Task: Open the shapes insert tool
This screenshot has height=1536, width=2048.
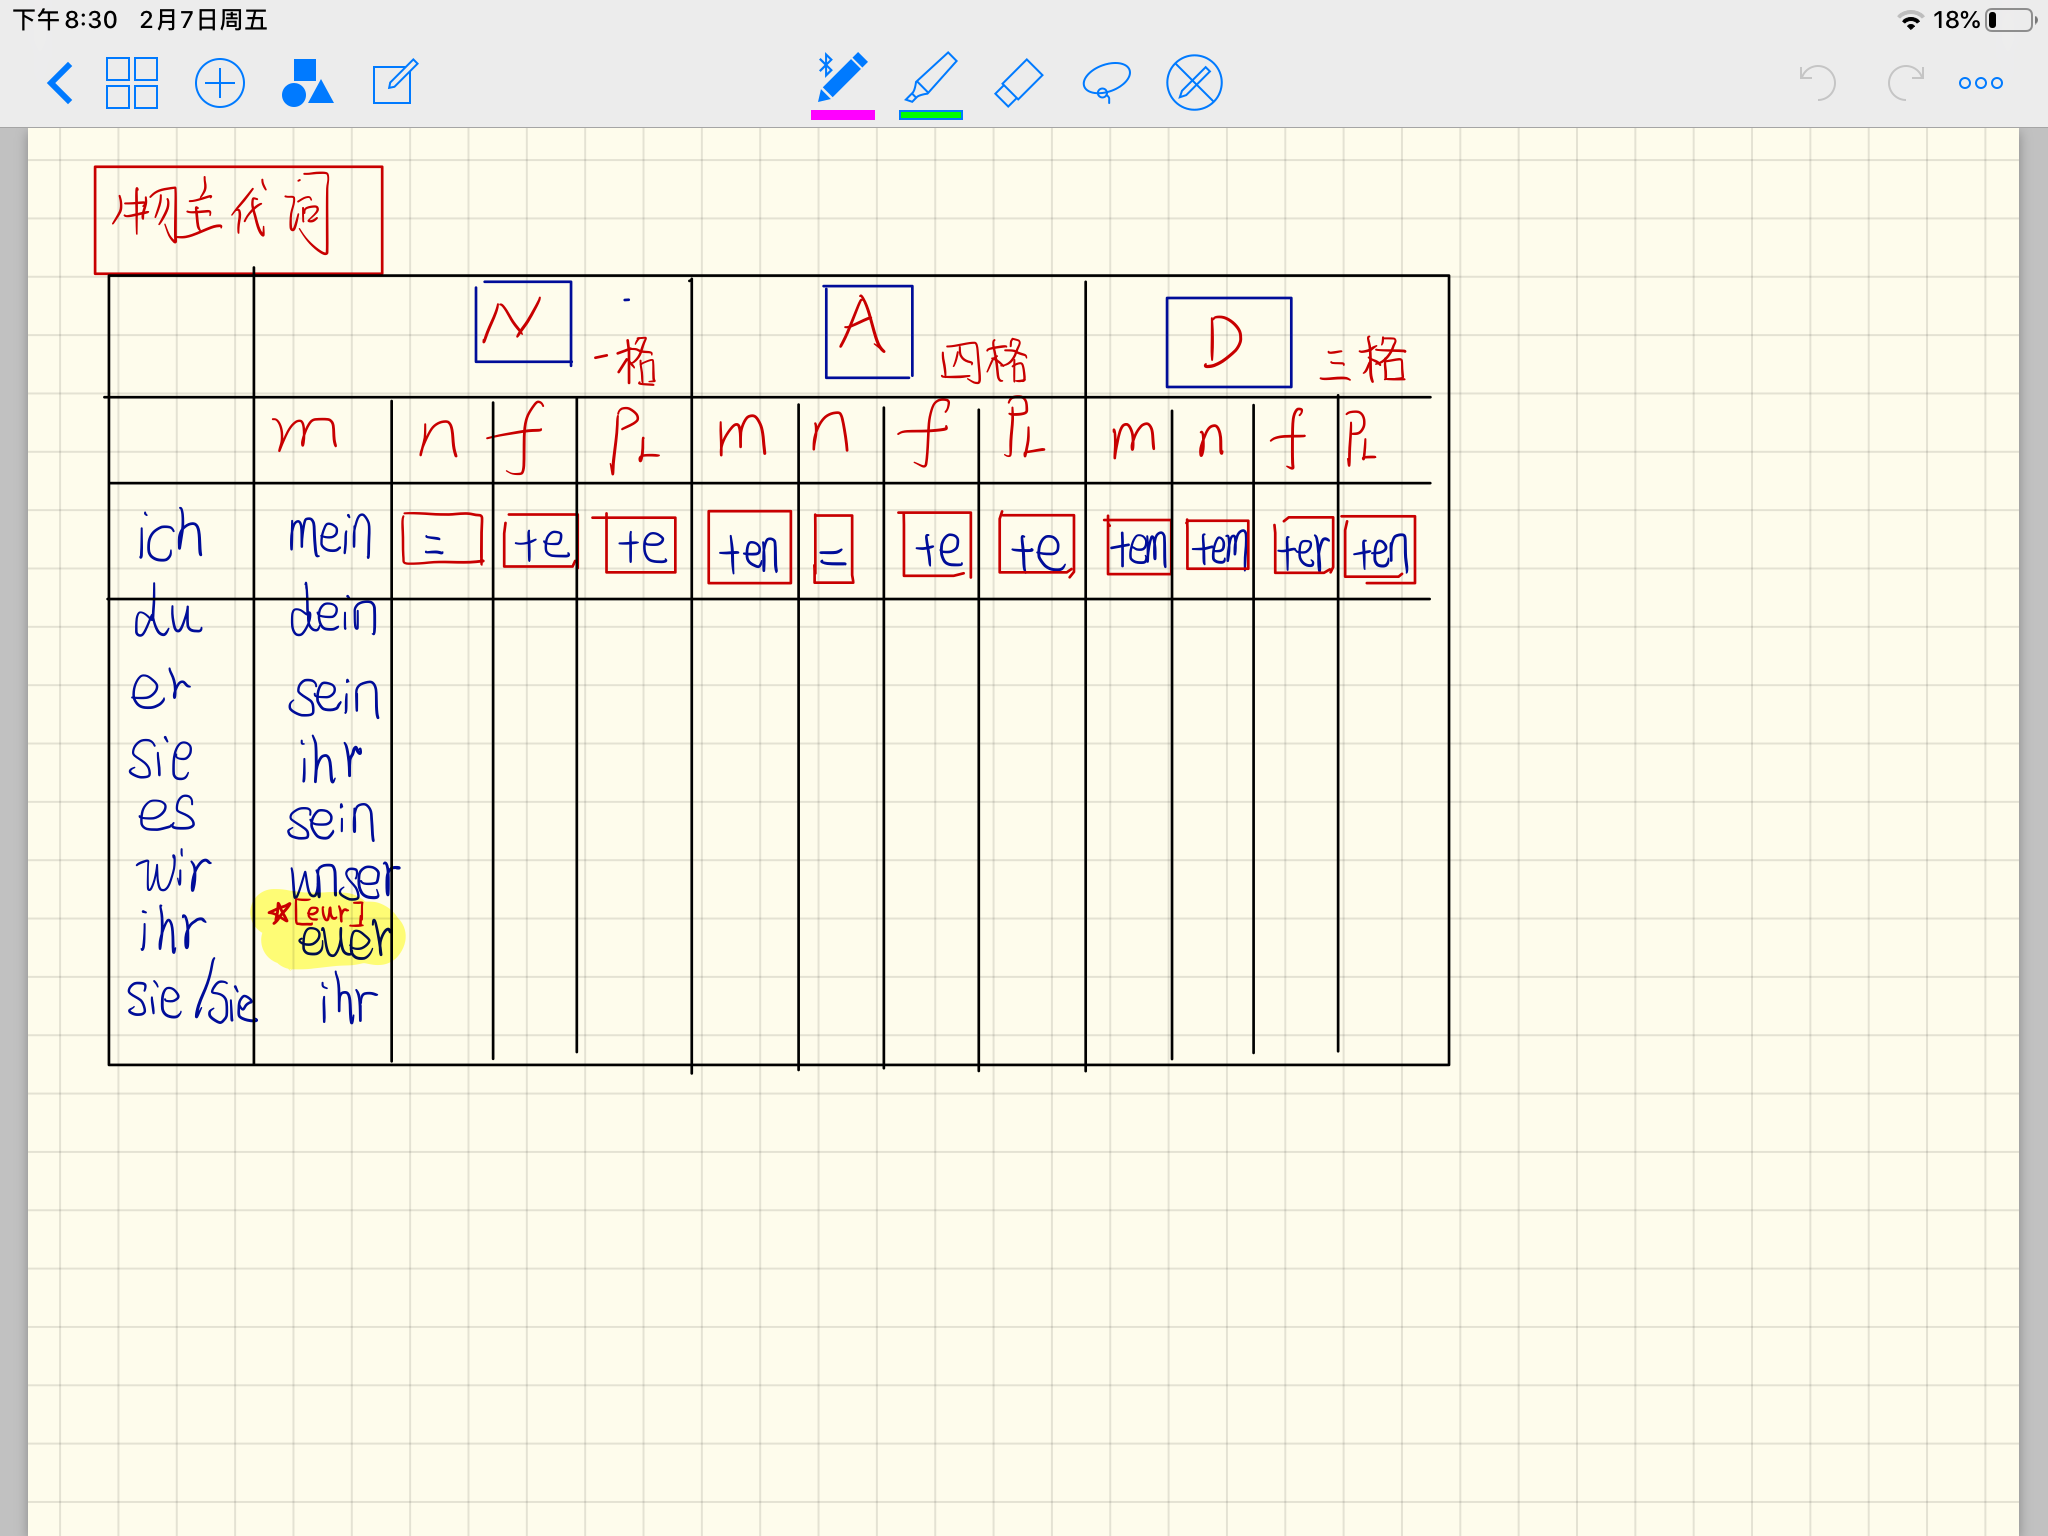Action: 307,83
